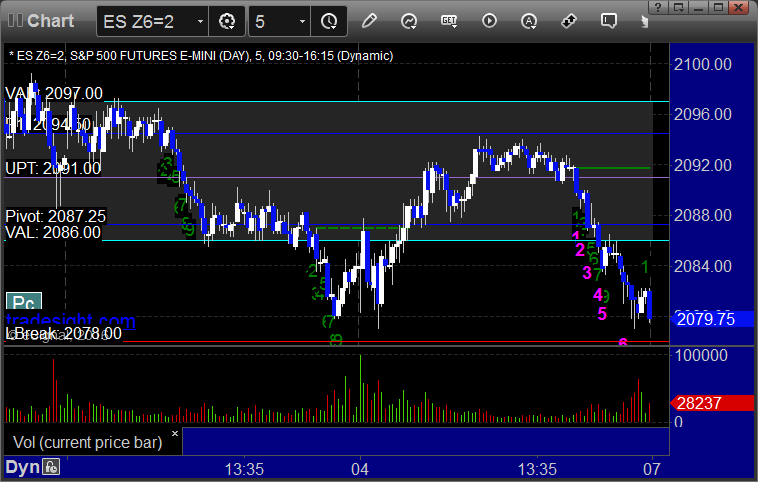Click the 2100.00 price axis label
This screenshot has width=758, height=482.
pyautogui.click(x=703, y=64)
